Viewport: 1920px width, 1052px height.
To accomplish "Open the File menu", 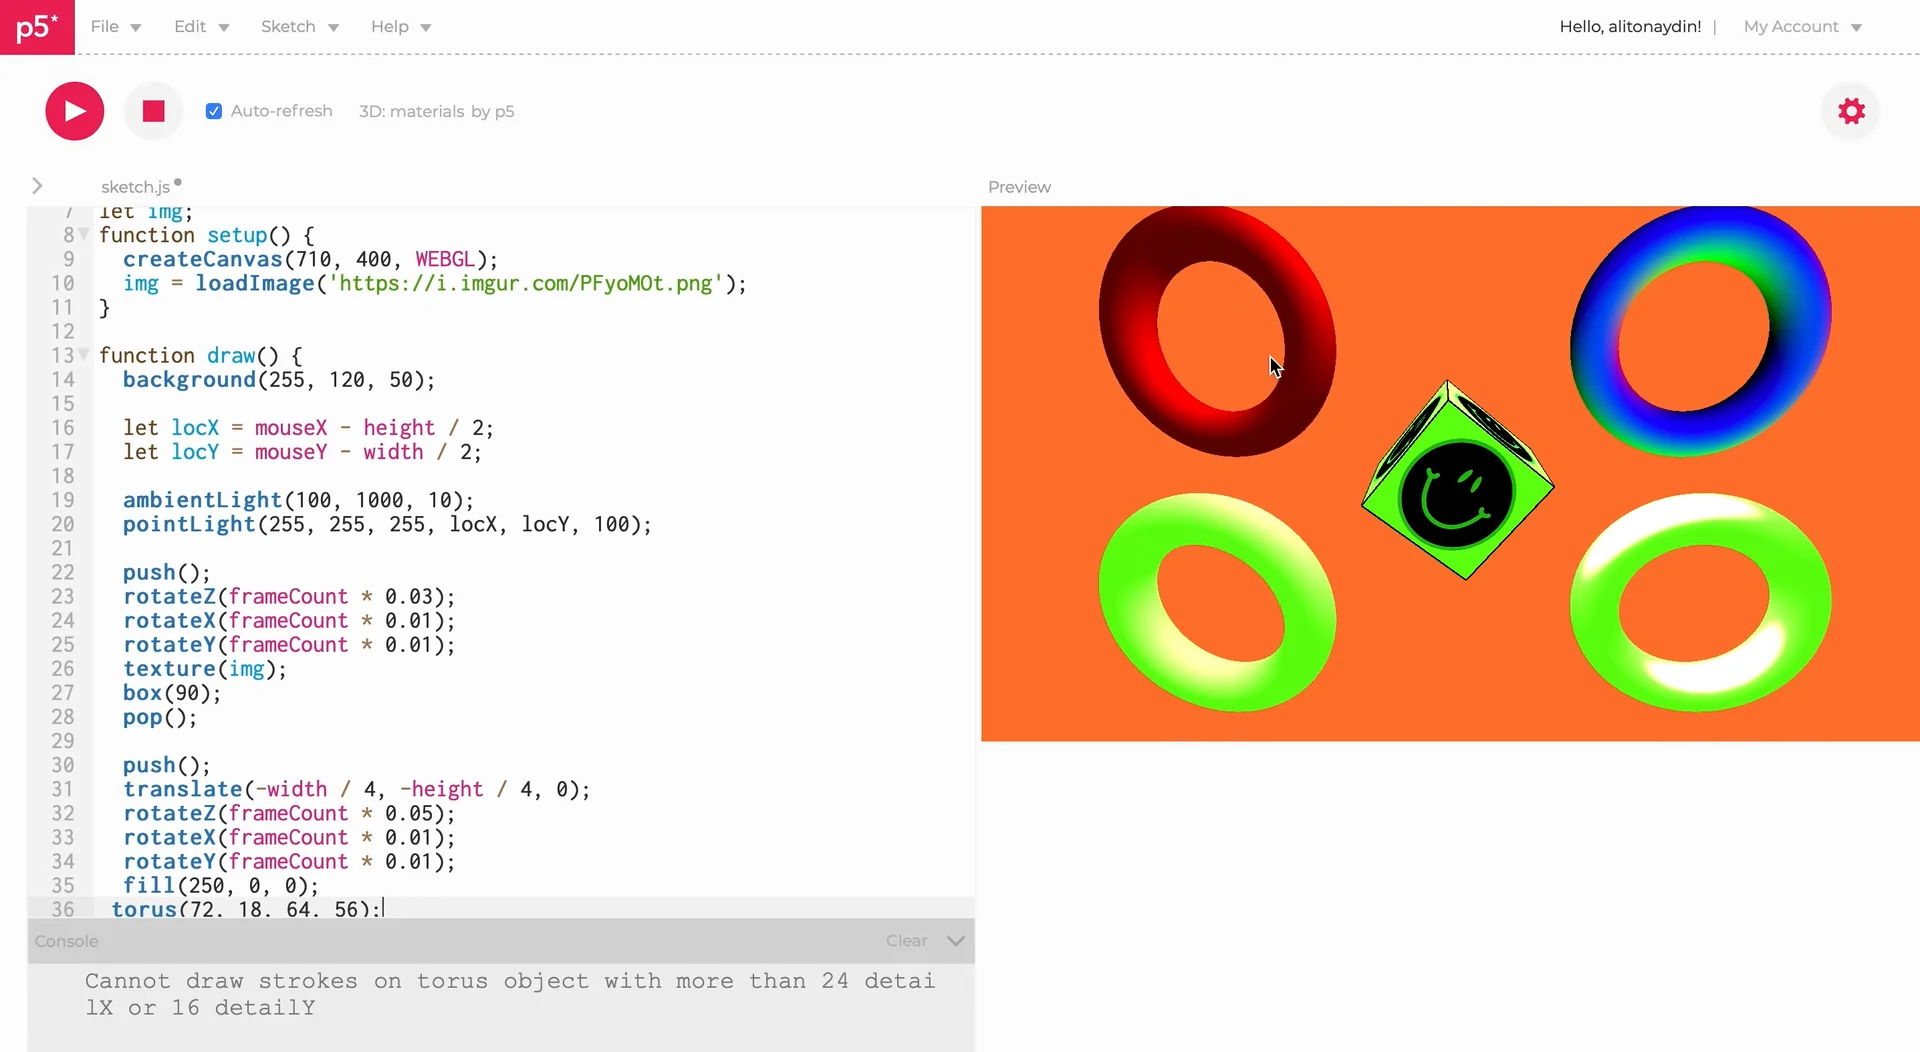I will pyautogui.click(x=115, y=27).
